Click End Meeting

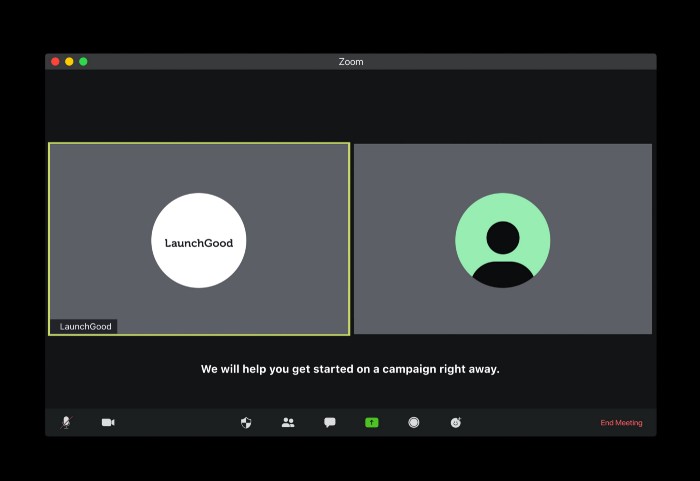(x=621, y=422)
